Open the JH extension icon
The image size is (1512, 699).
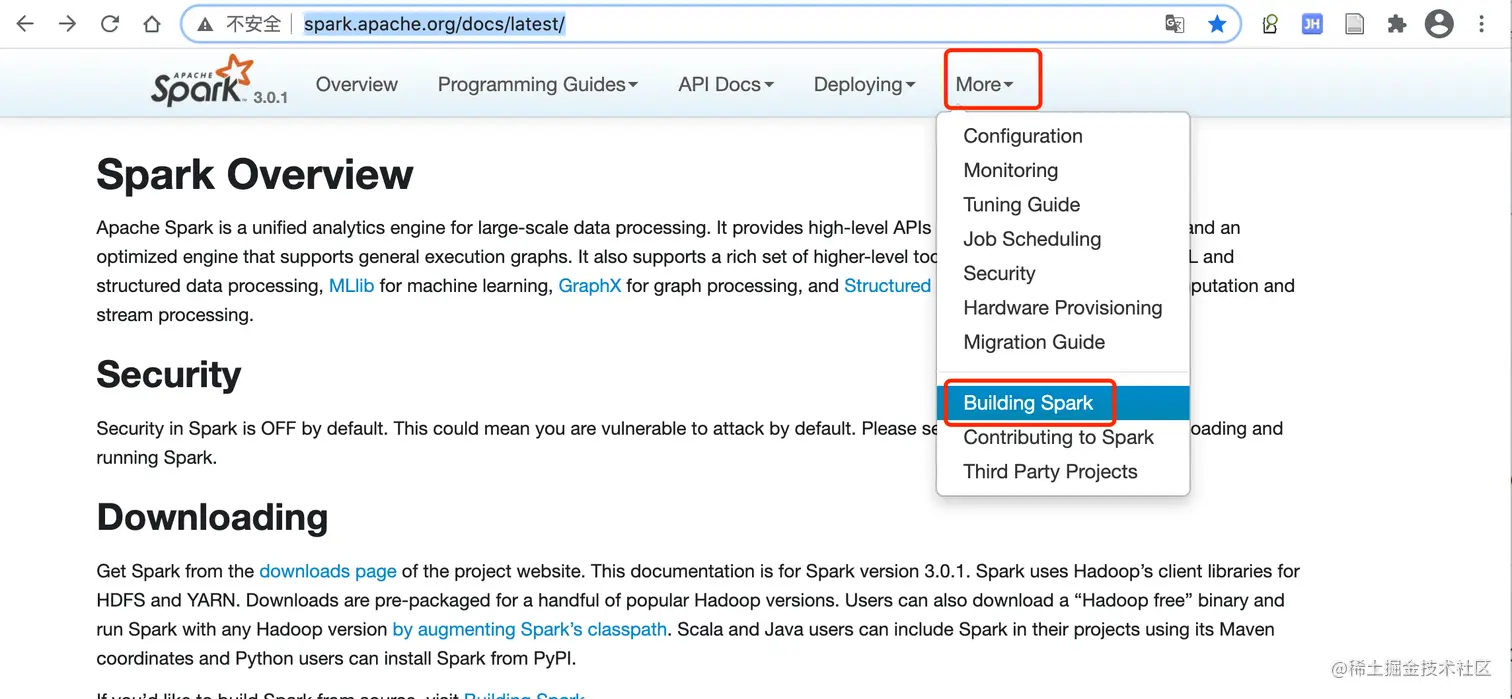tap(1312, 24)
